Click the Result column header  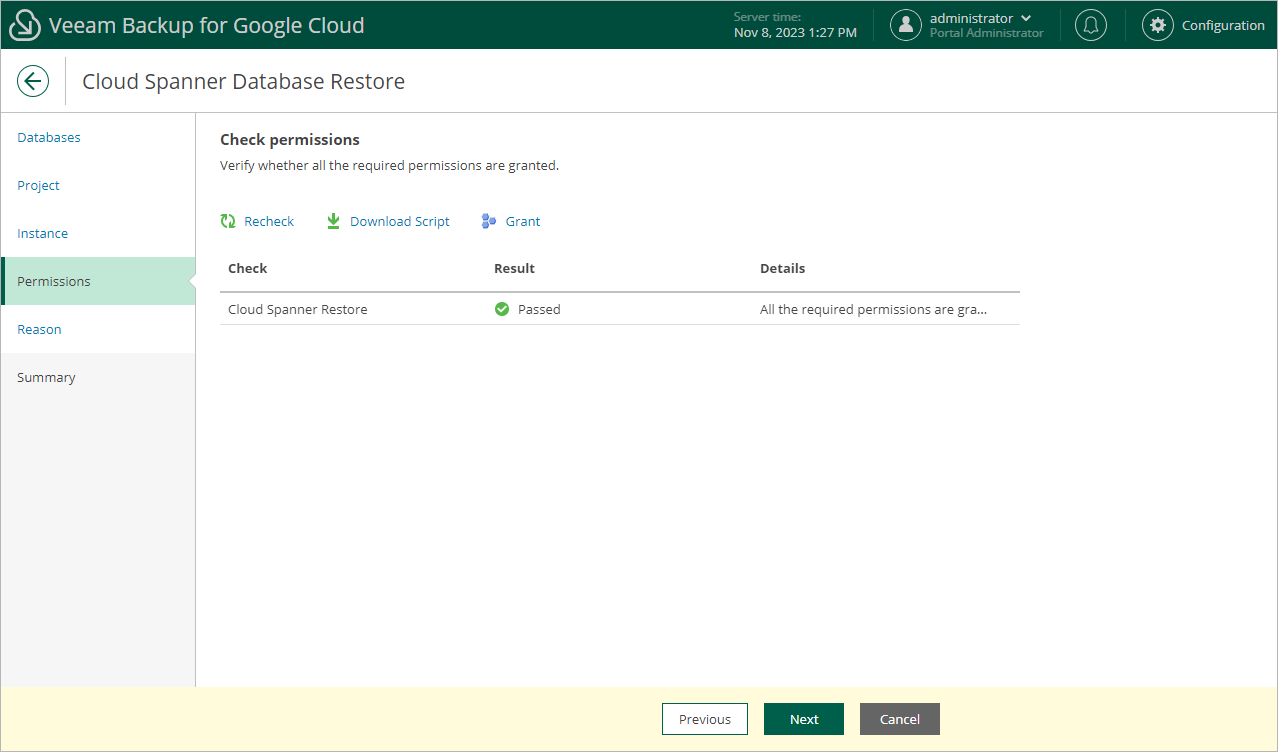[514, 268]
